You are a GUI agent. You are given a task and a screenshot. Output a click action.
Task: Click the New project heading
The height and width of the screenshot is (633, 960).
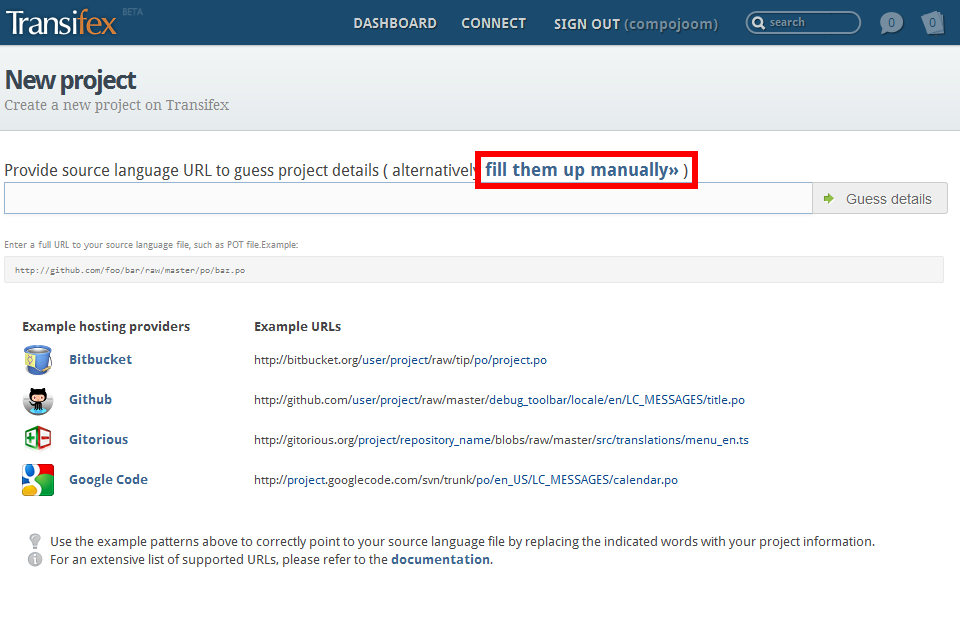point(70,80)
